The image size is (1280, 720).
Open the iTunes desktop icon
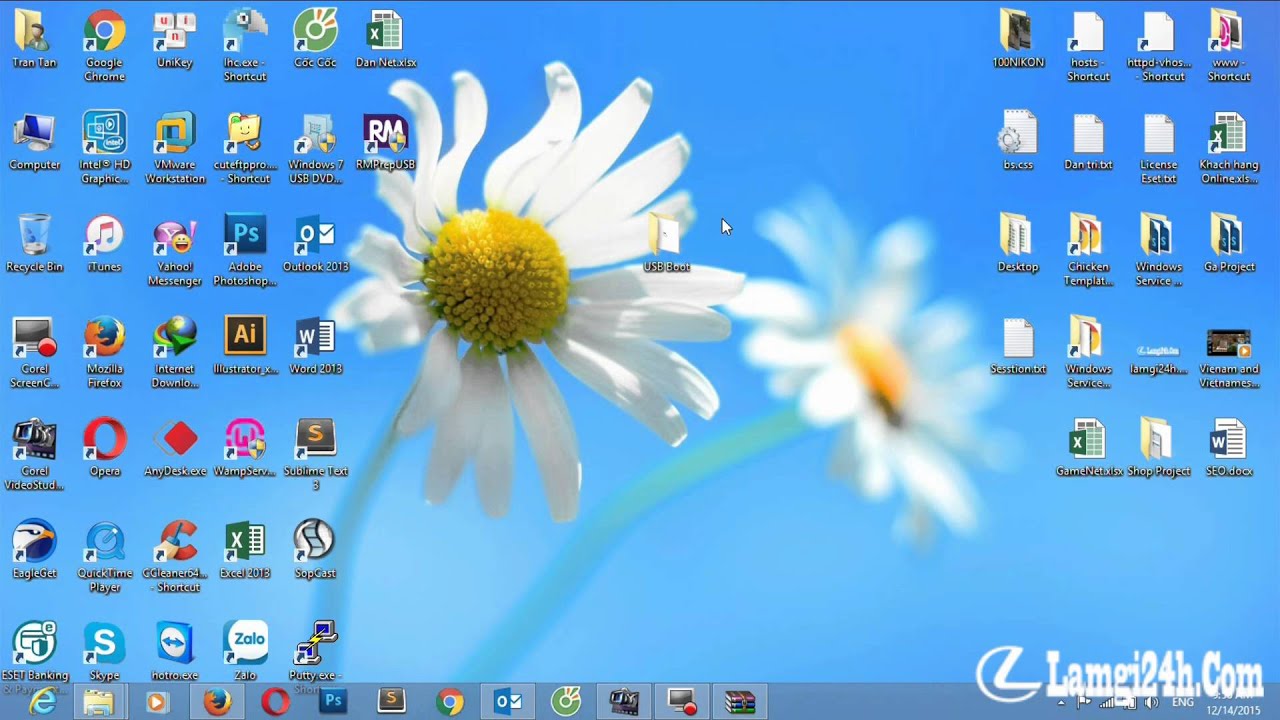(x=104, y=242)
